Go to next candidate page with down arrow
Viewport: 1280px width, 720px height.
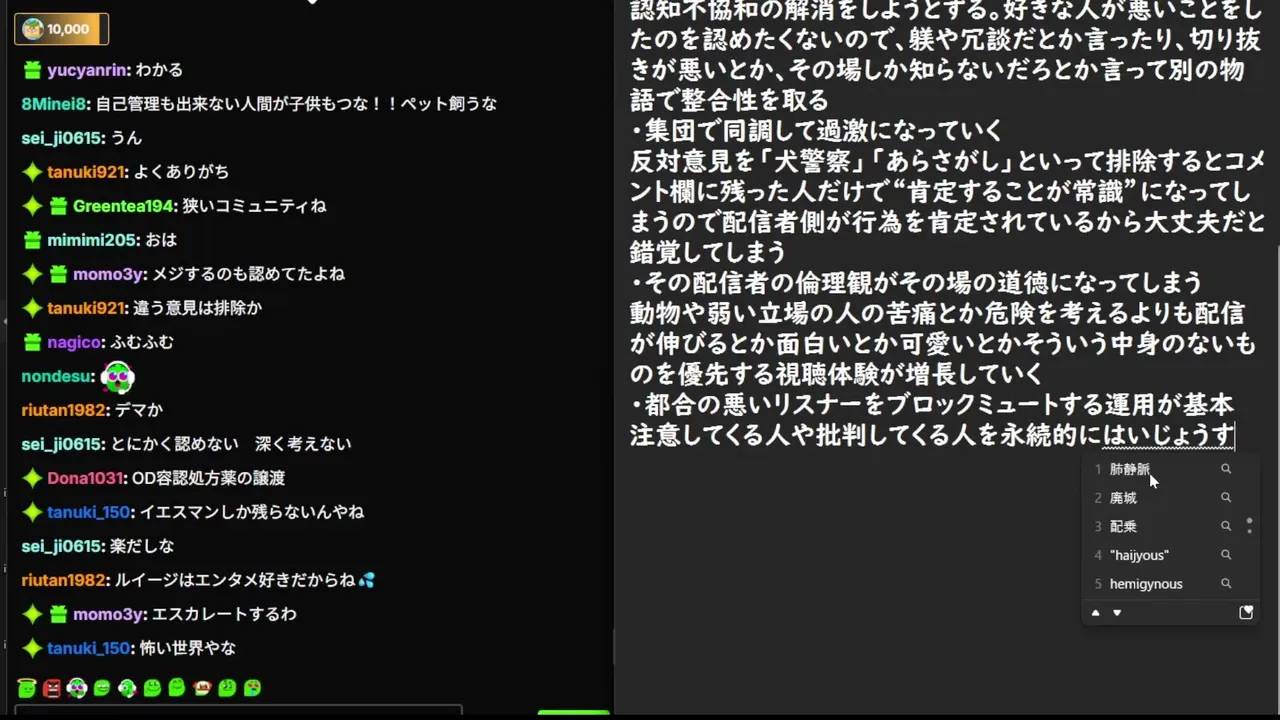point(1117,613)
